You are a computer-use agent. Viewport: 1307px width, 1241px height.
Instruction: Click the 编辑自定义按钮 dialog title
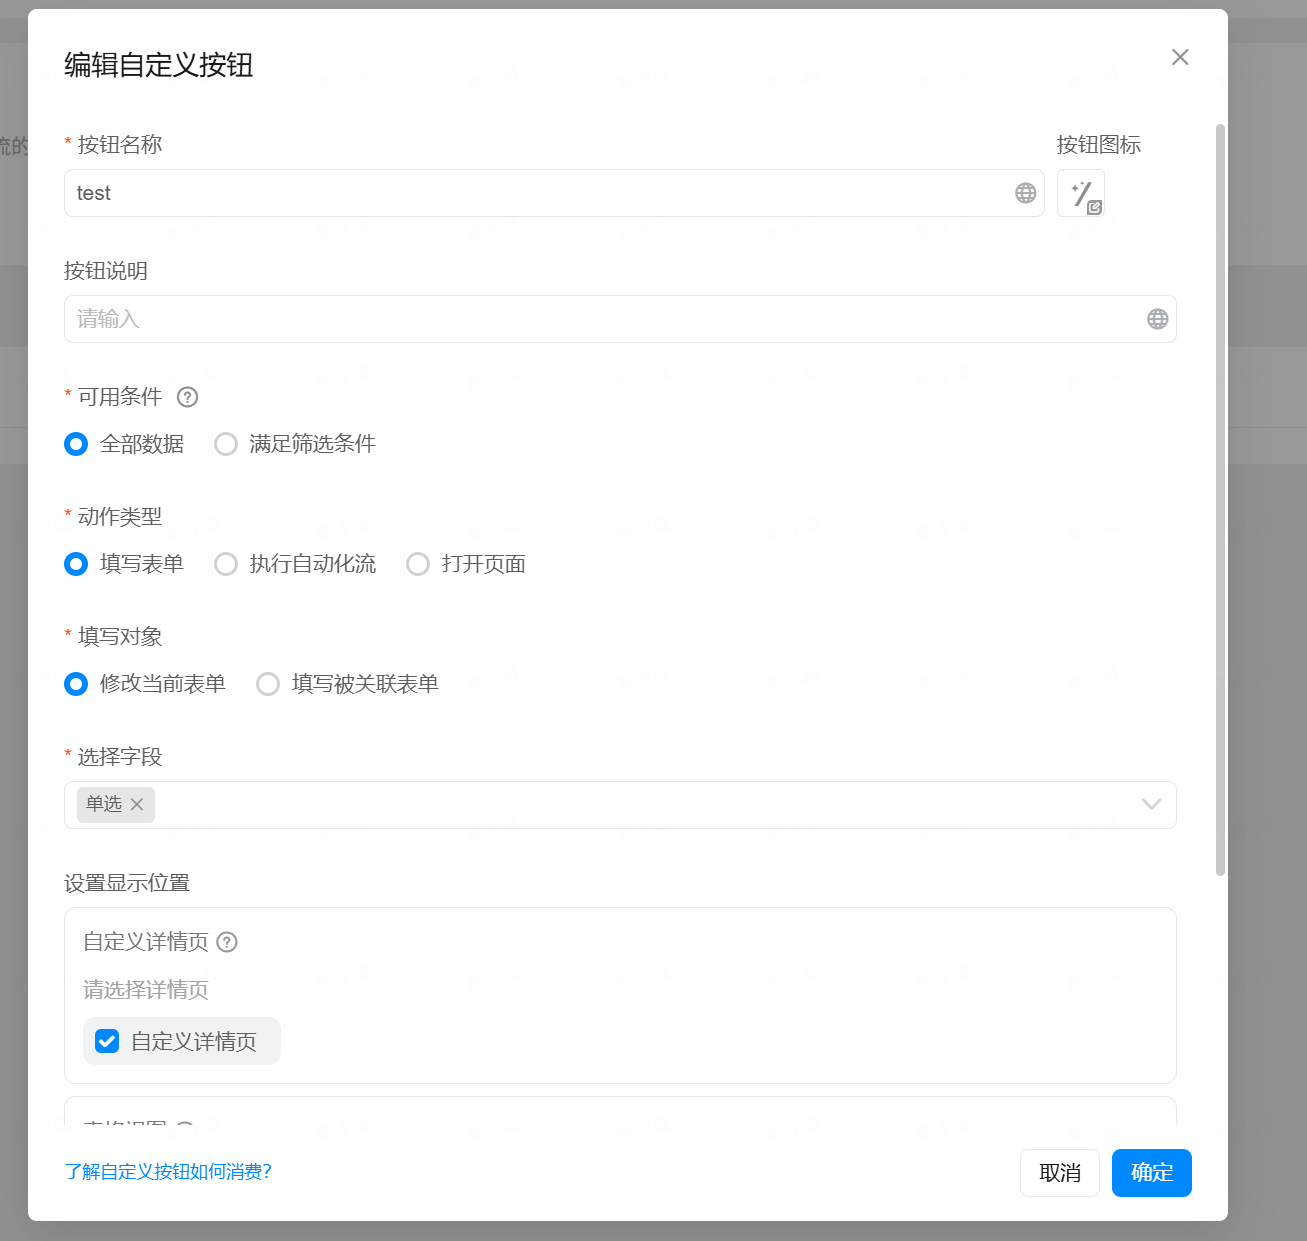click(159, 65)
